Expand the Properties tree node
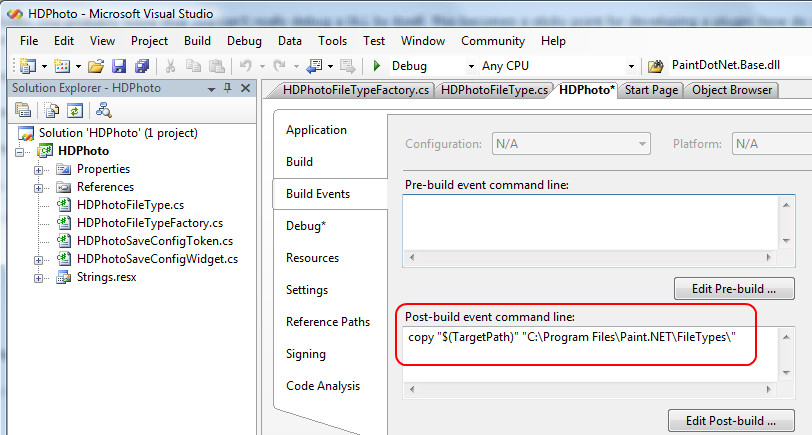Image resolution: width=812 pixels, height=435 pixels. (38, 170)
